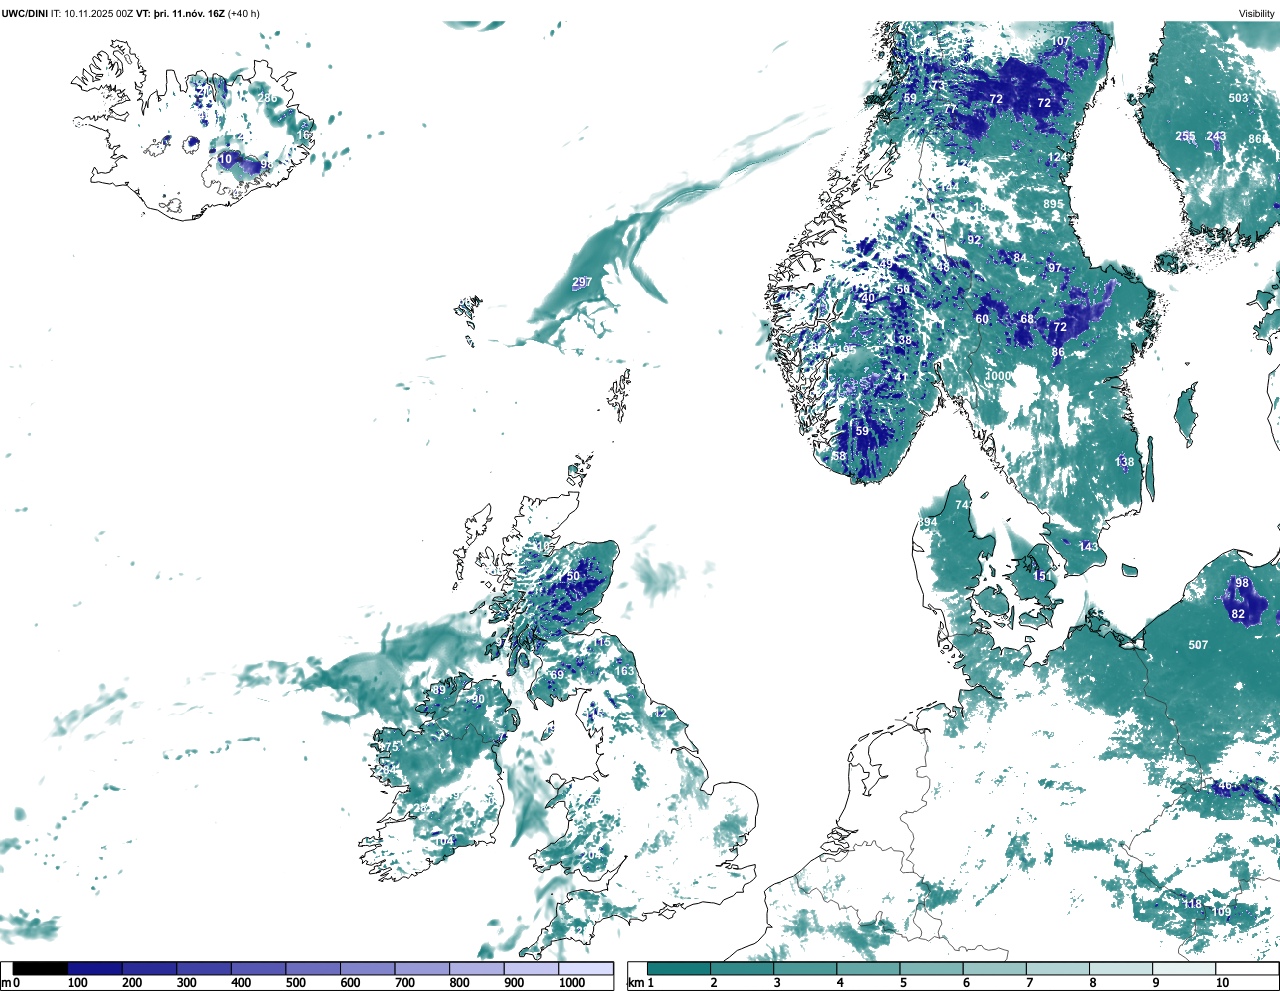Click the '98' value in the Baltic fog patch
This screenshot has width=1280, height=991.
point(1242,583)
